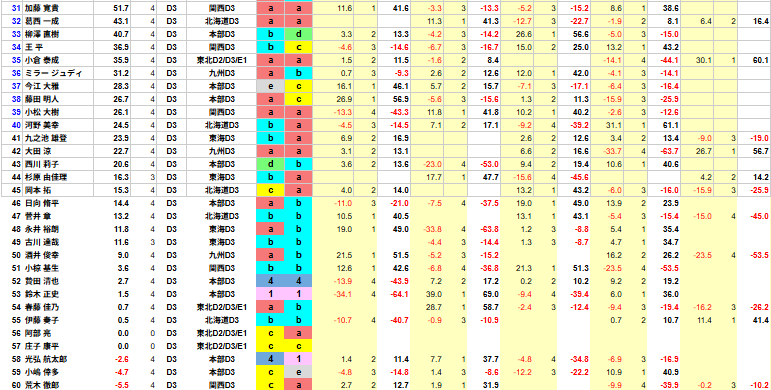Viewport: 771px width, 390px height.
Task: Click the D3 class cell in row 57
Action: [x=171, y=346]
